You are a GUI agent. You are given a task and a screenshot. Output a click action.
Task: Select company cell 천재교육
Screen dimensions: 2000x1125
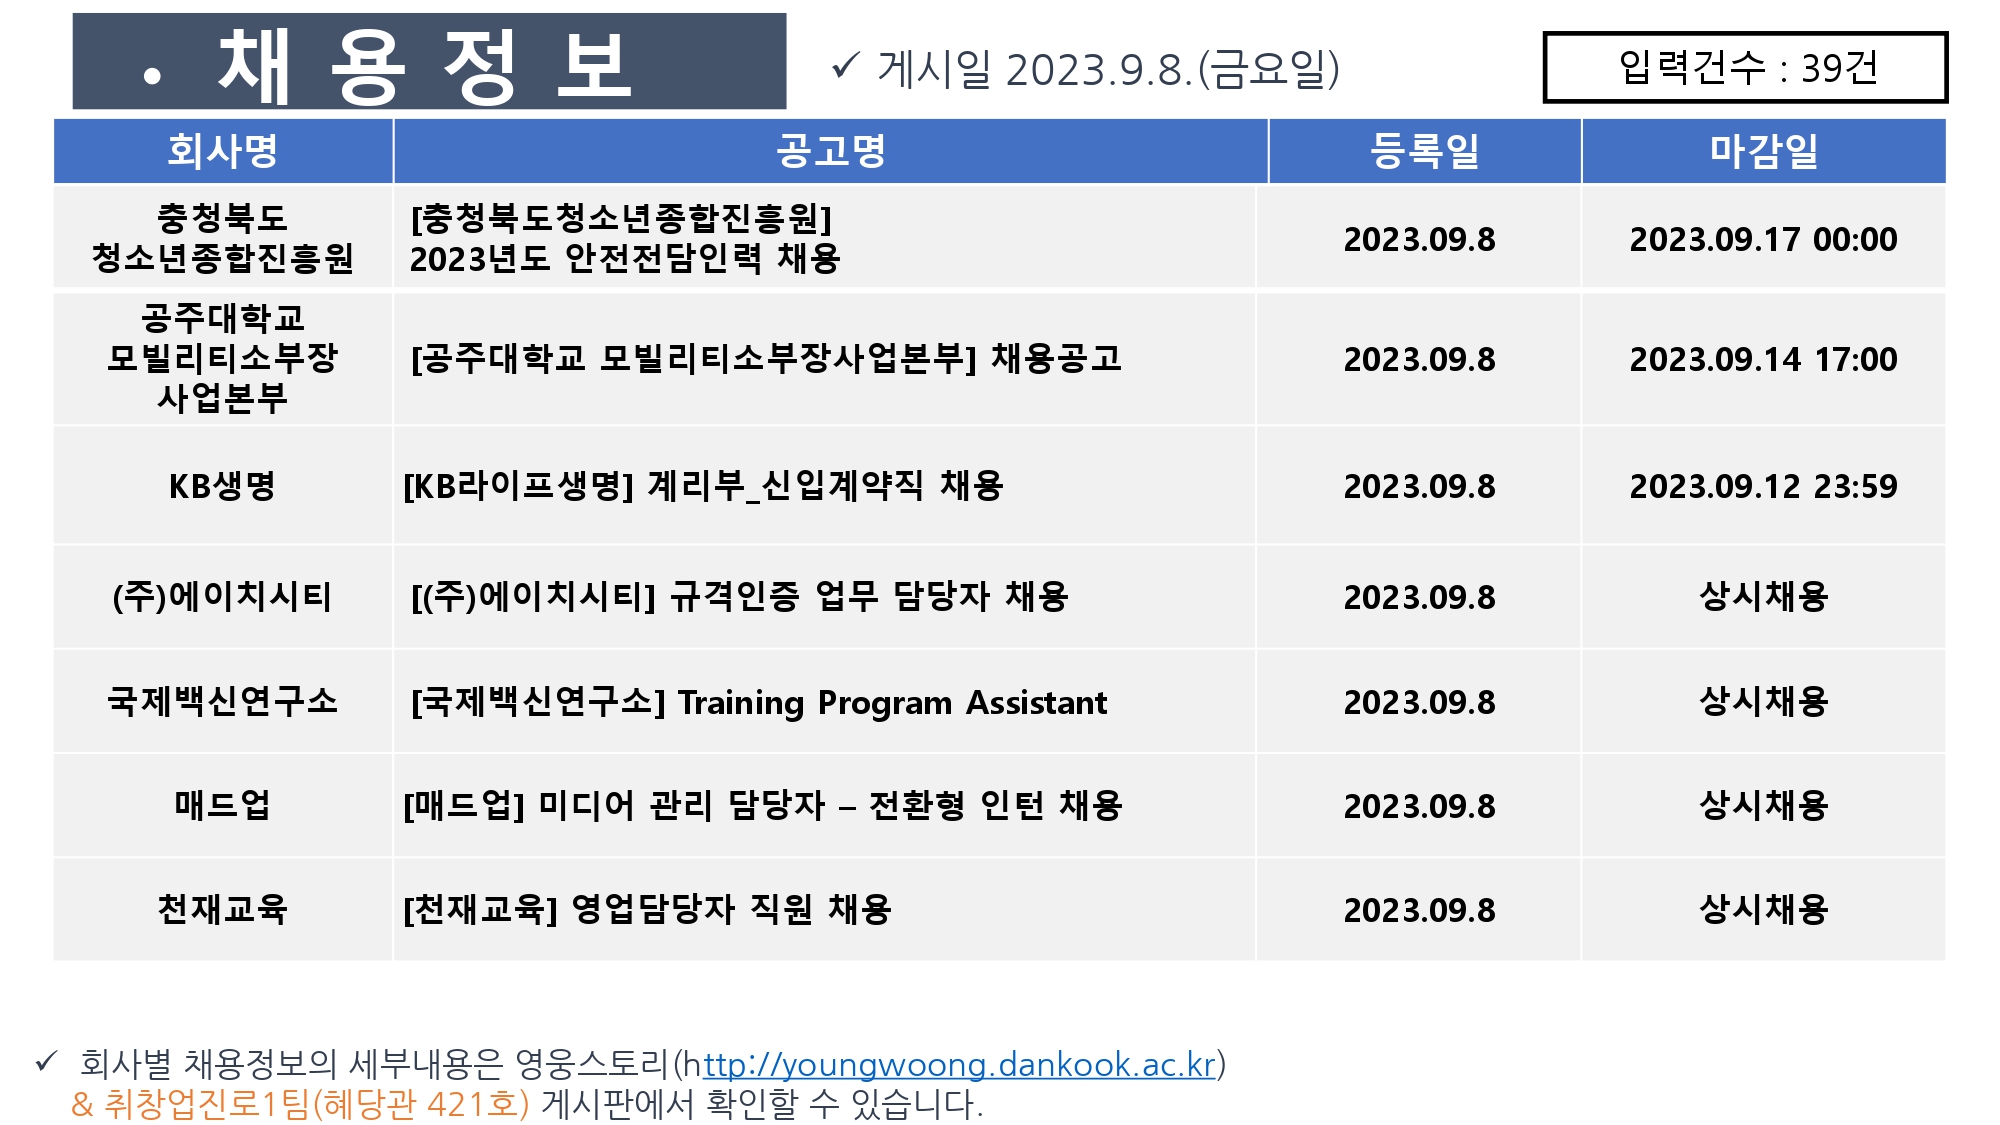[x=223, y=909]
